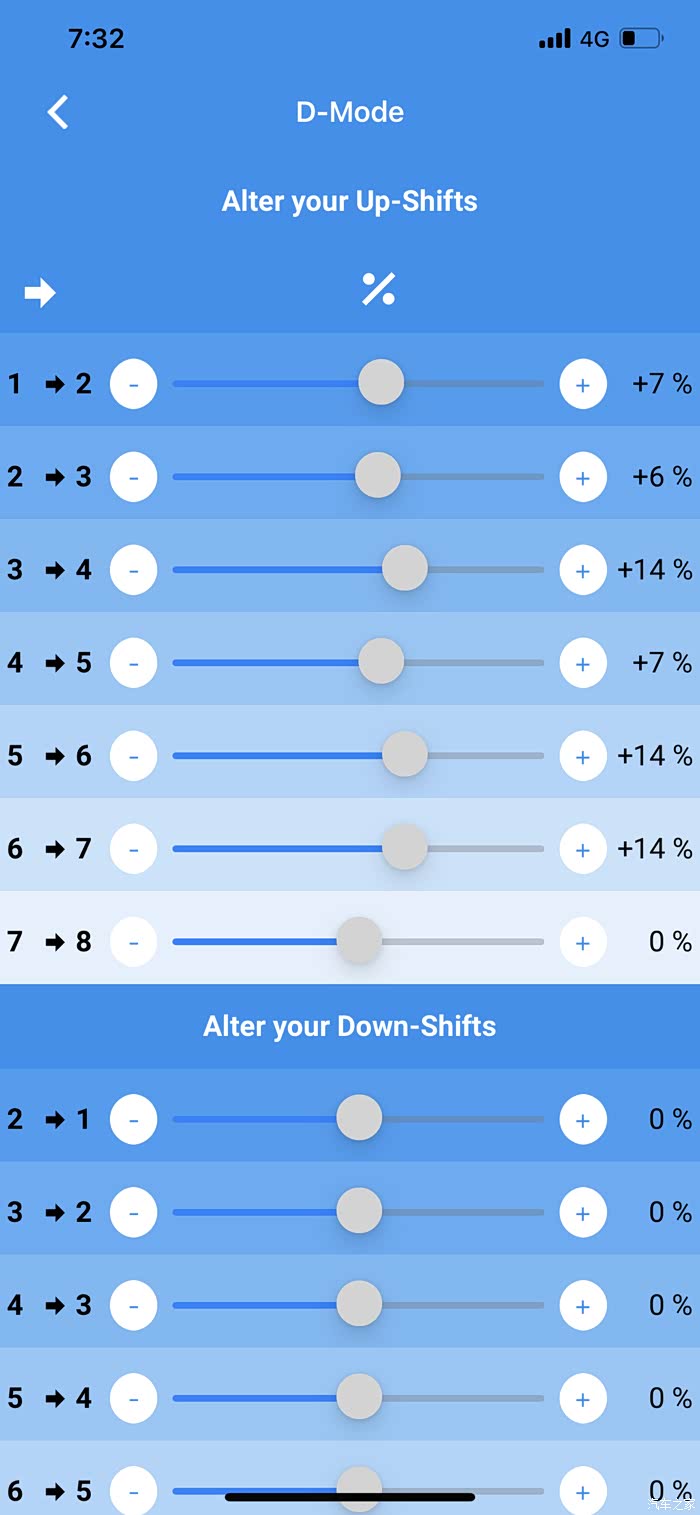
Task: Click the 2→1 down-shift slider thumb
Action: (x=359, y=1118)
